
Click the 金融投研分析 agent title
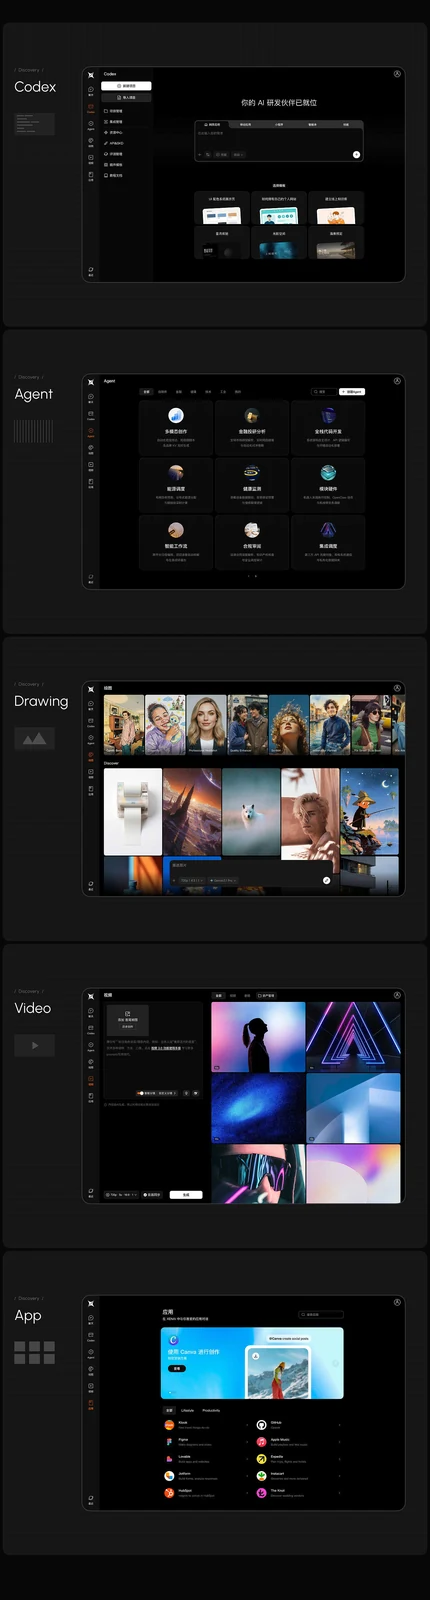pos(252,431)
